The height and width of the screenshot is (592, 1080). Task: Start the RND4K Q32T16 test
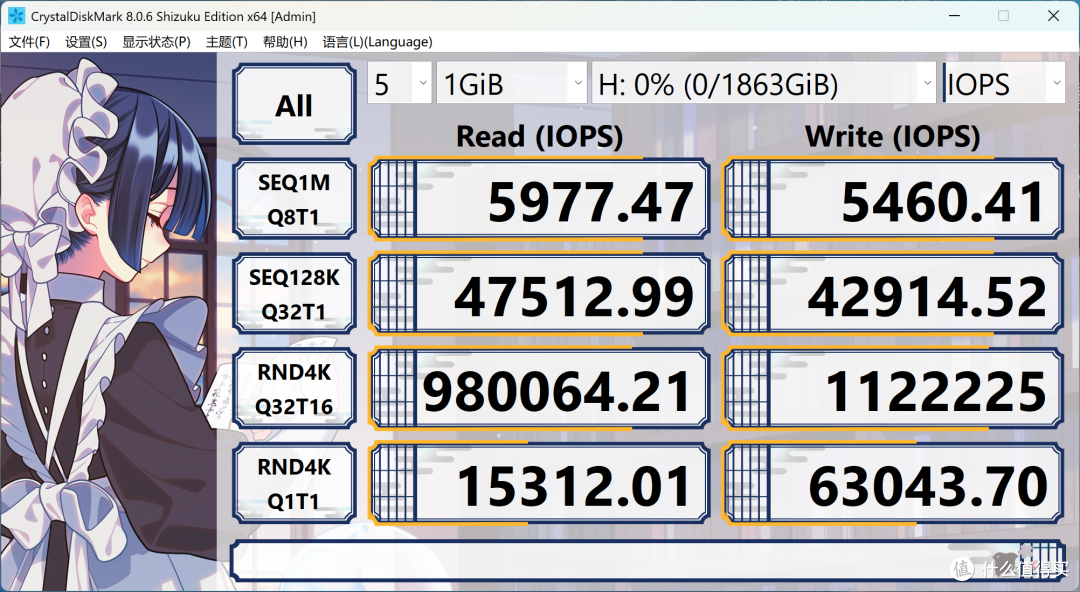294,388
